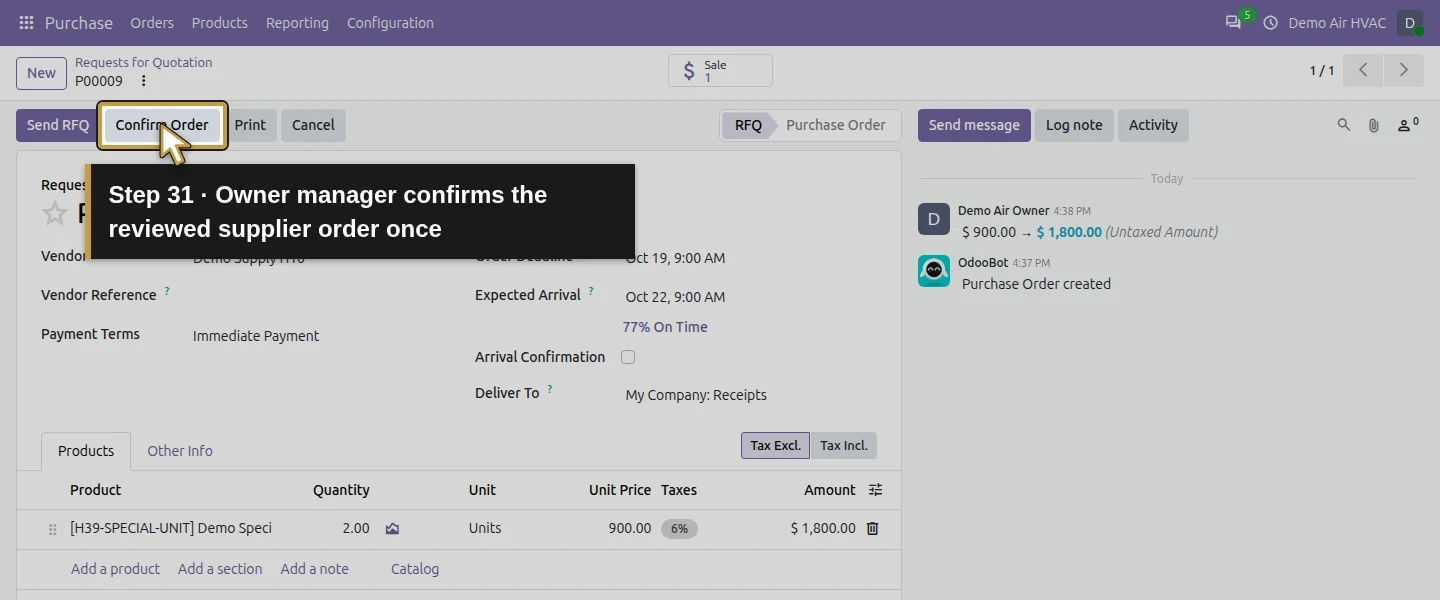The height and width of the screenshot is (600, 1440).
Task: Click Demo Air Owner avatar in chatter
Action: click(x=934, y=219)
